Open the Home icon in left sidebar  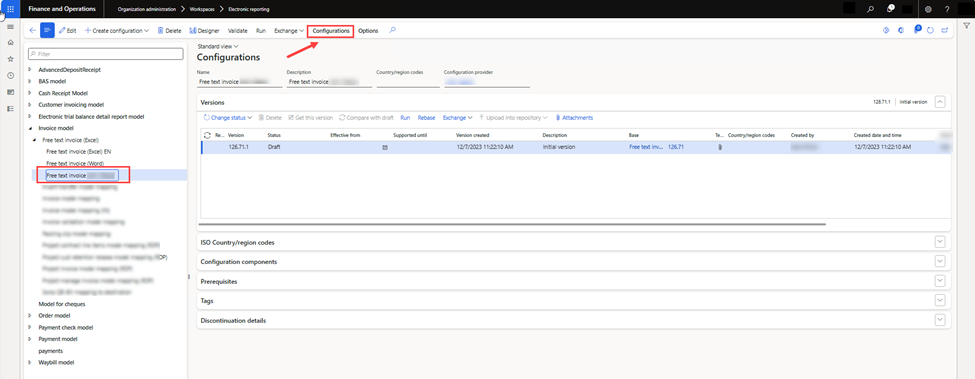point(10,42)
